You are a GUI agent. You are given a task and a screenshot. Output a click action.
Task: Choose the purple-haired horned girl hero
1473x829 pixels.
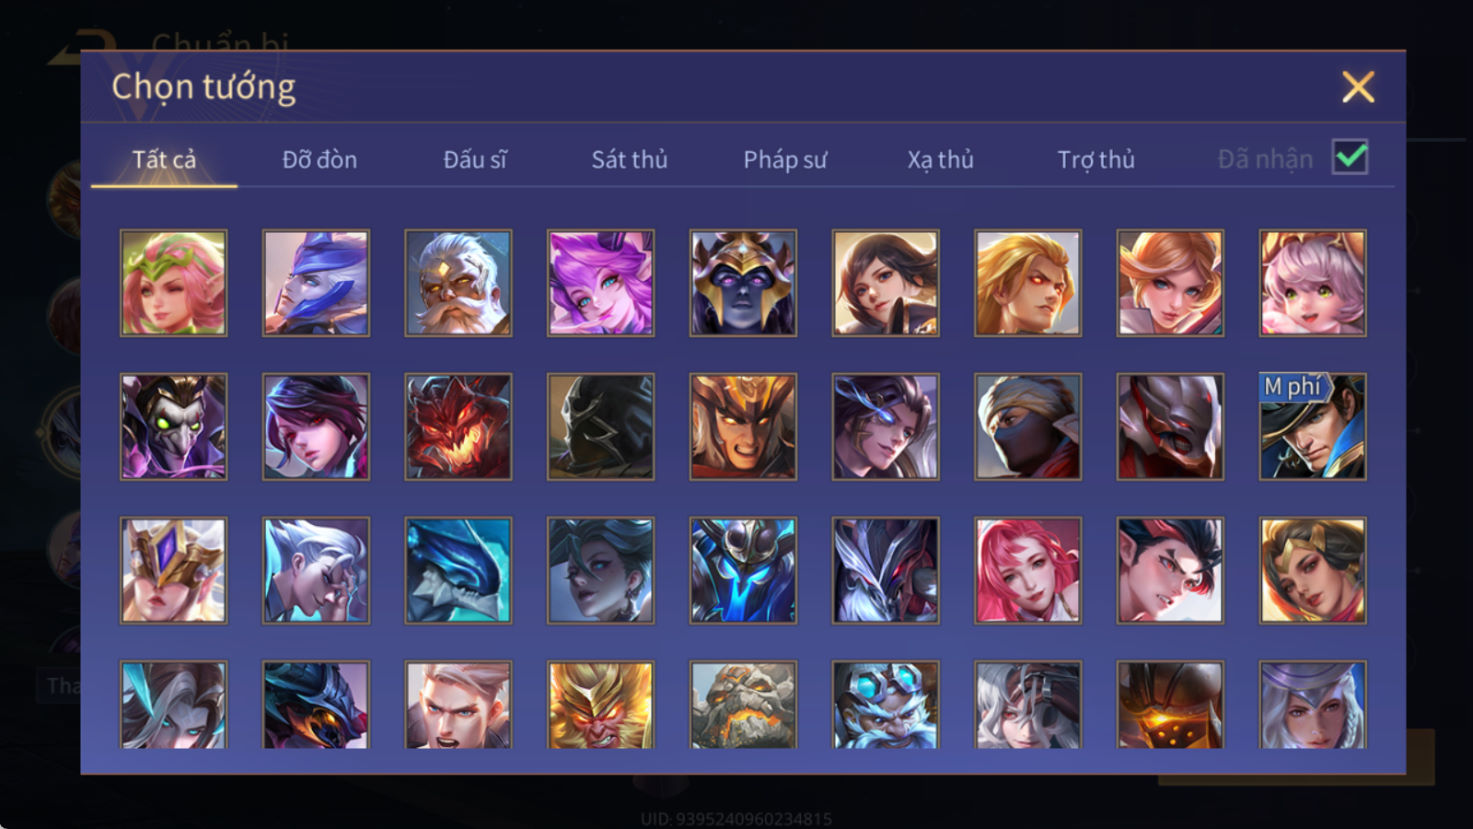click(x=601, y=283)
